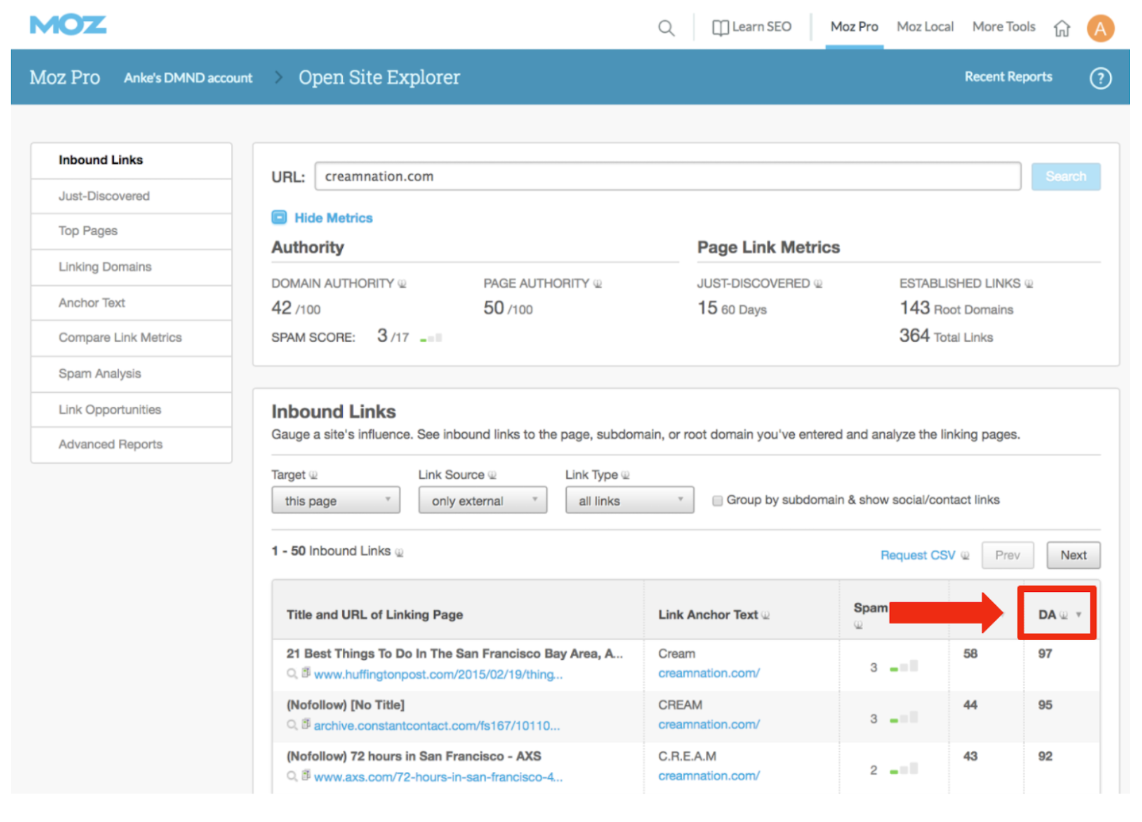This screenshot has width=1142, height=822.
Task: Click the Next pagination button
Action: (x=1073, y=555)
